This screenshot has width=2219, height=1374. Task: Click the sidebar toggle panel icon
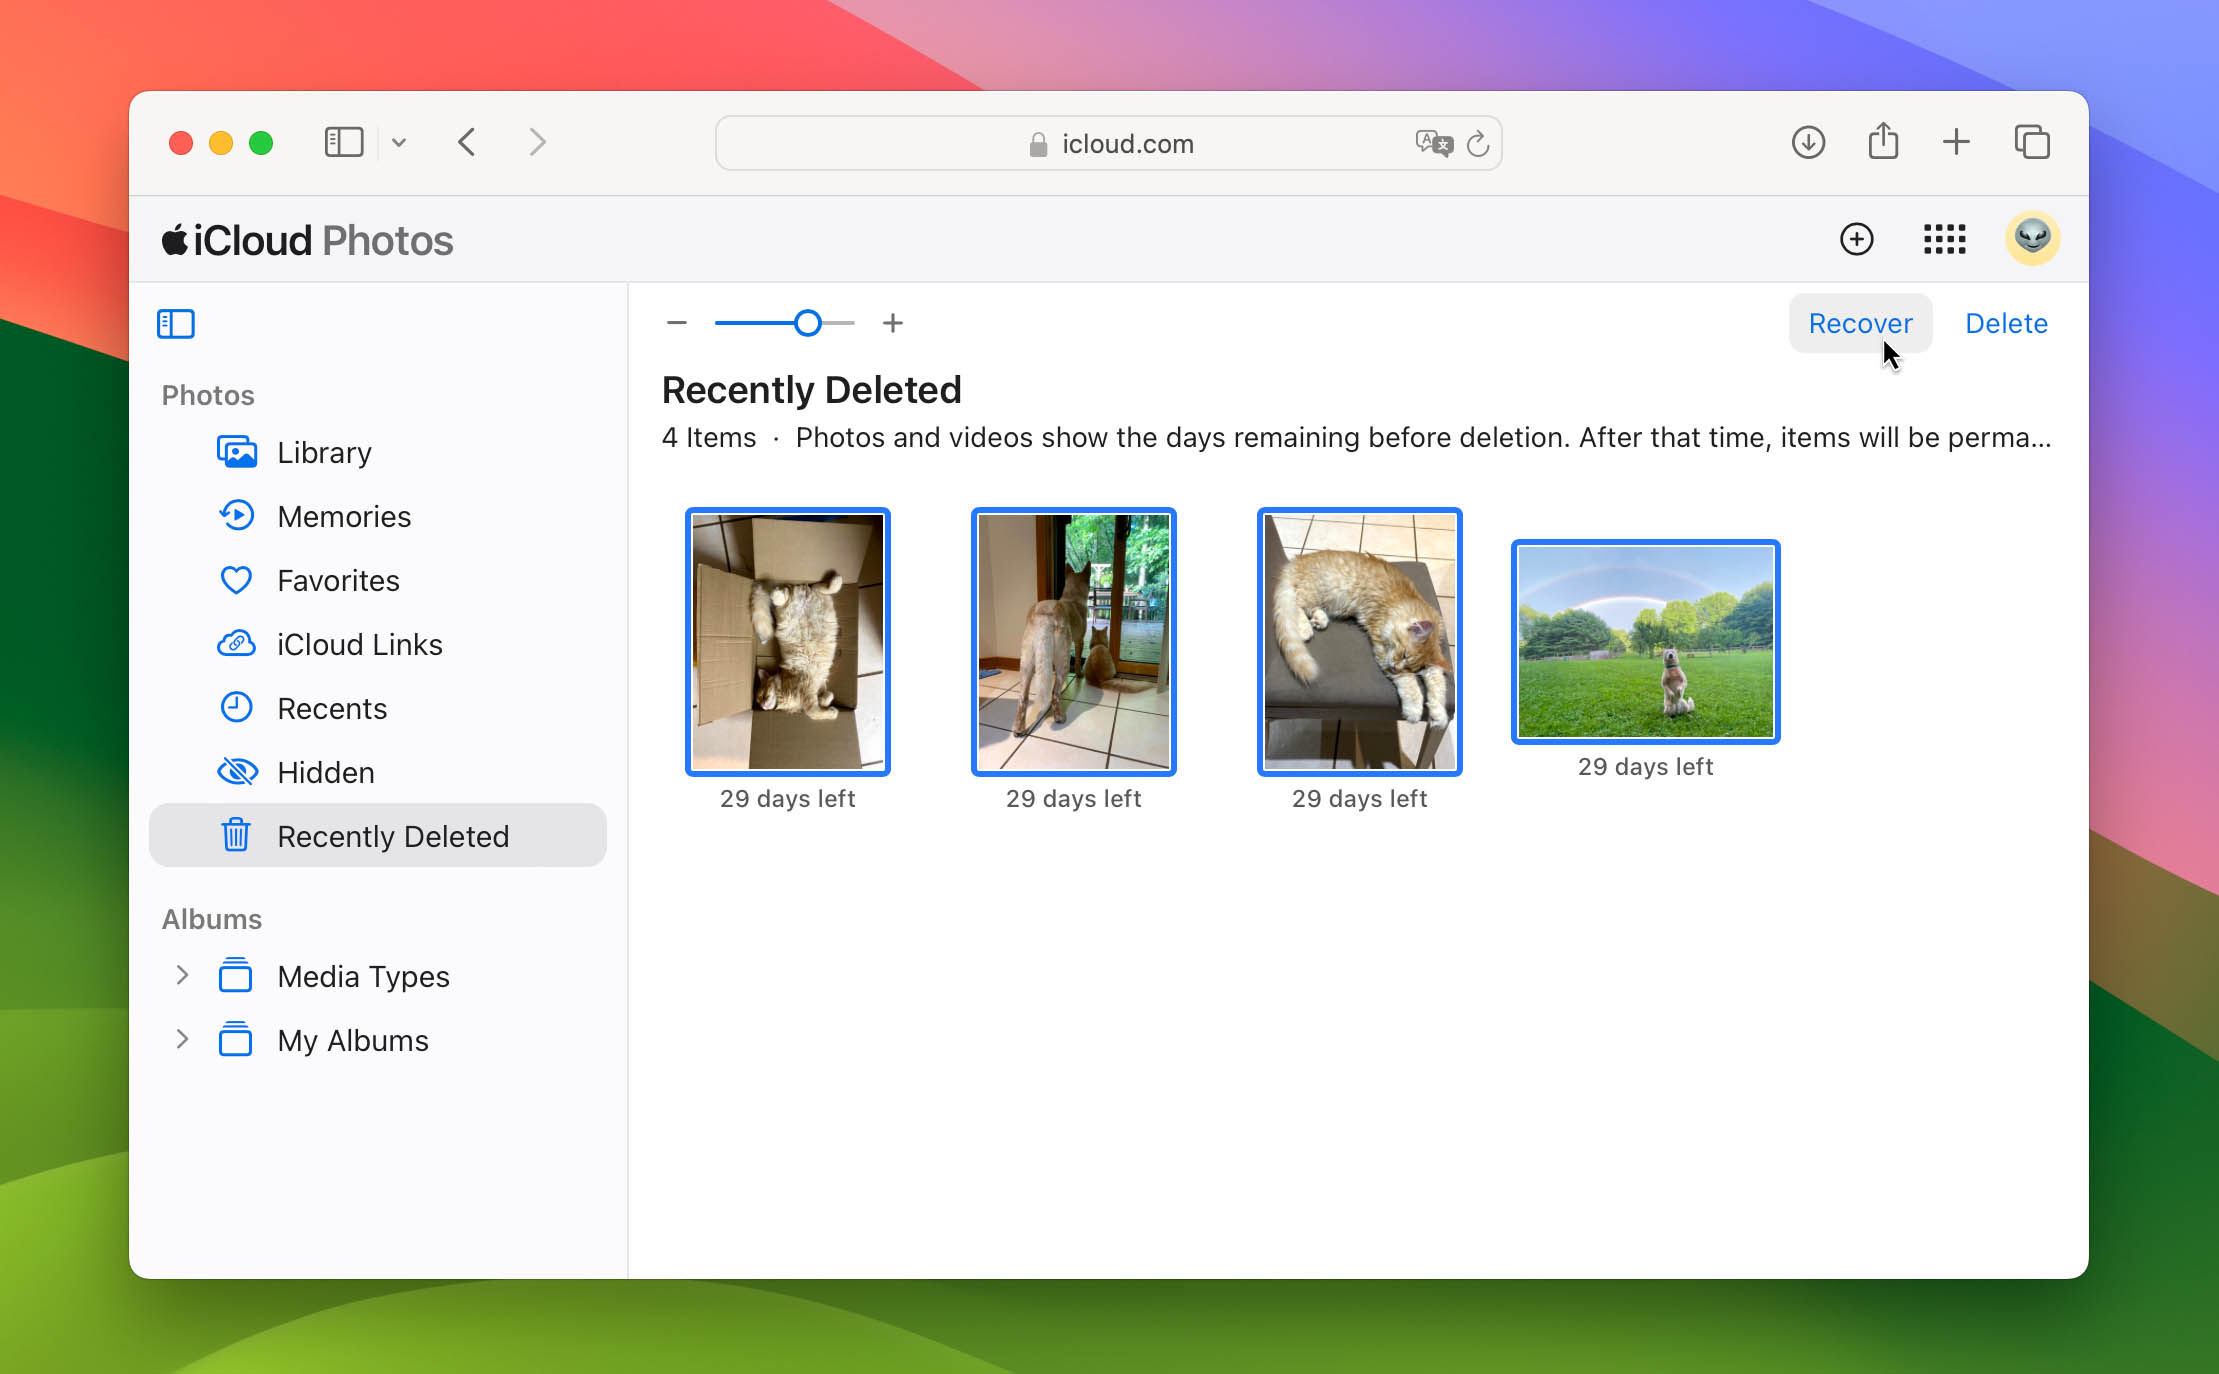click(x=174, y=323)
